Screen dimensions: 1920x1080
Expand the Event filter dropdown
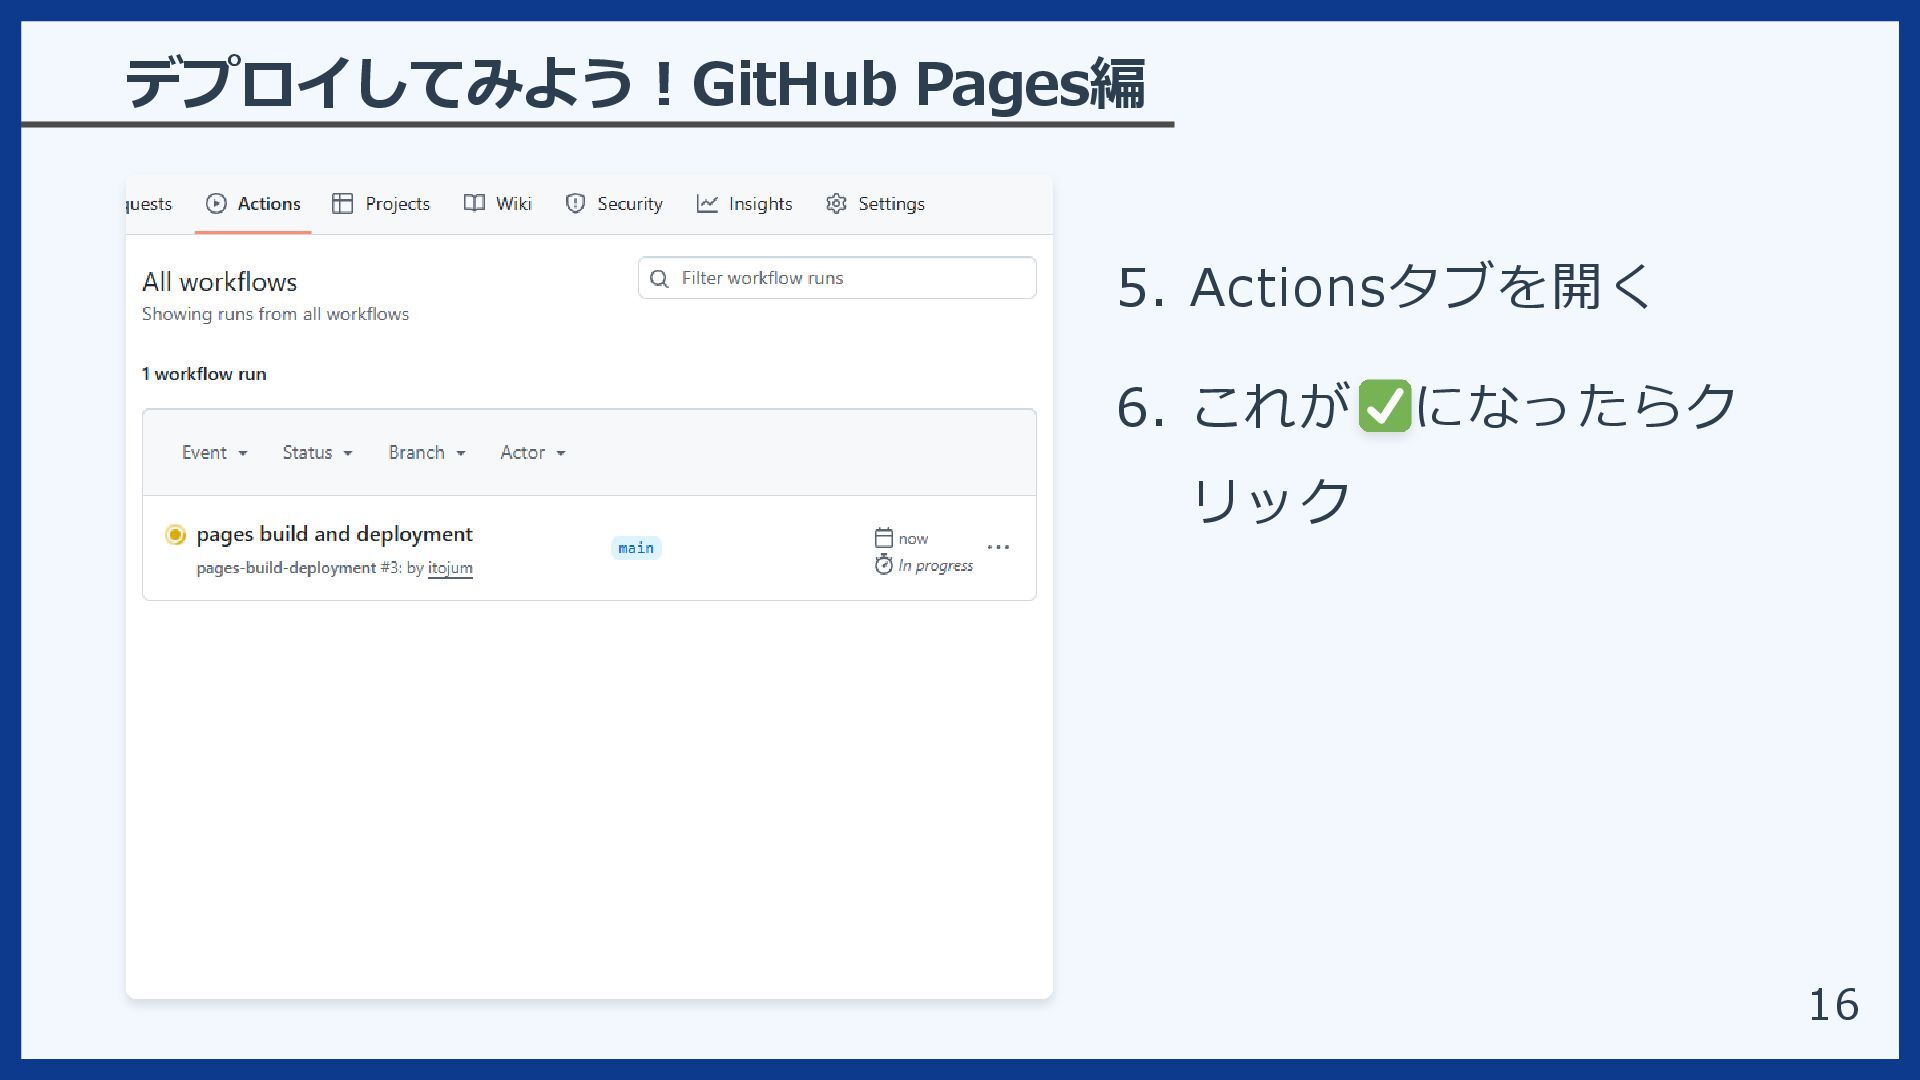214,453
